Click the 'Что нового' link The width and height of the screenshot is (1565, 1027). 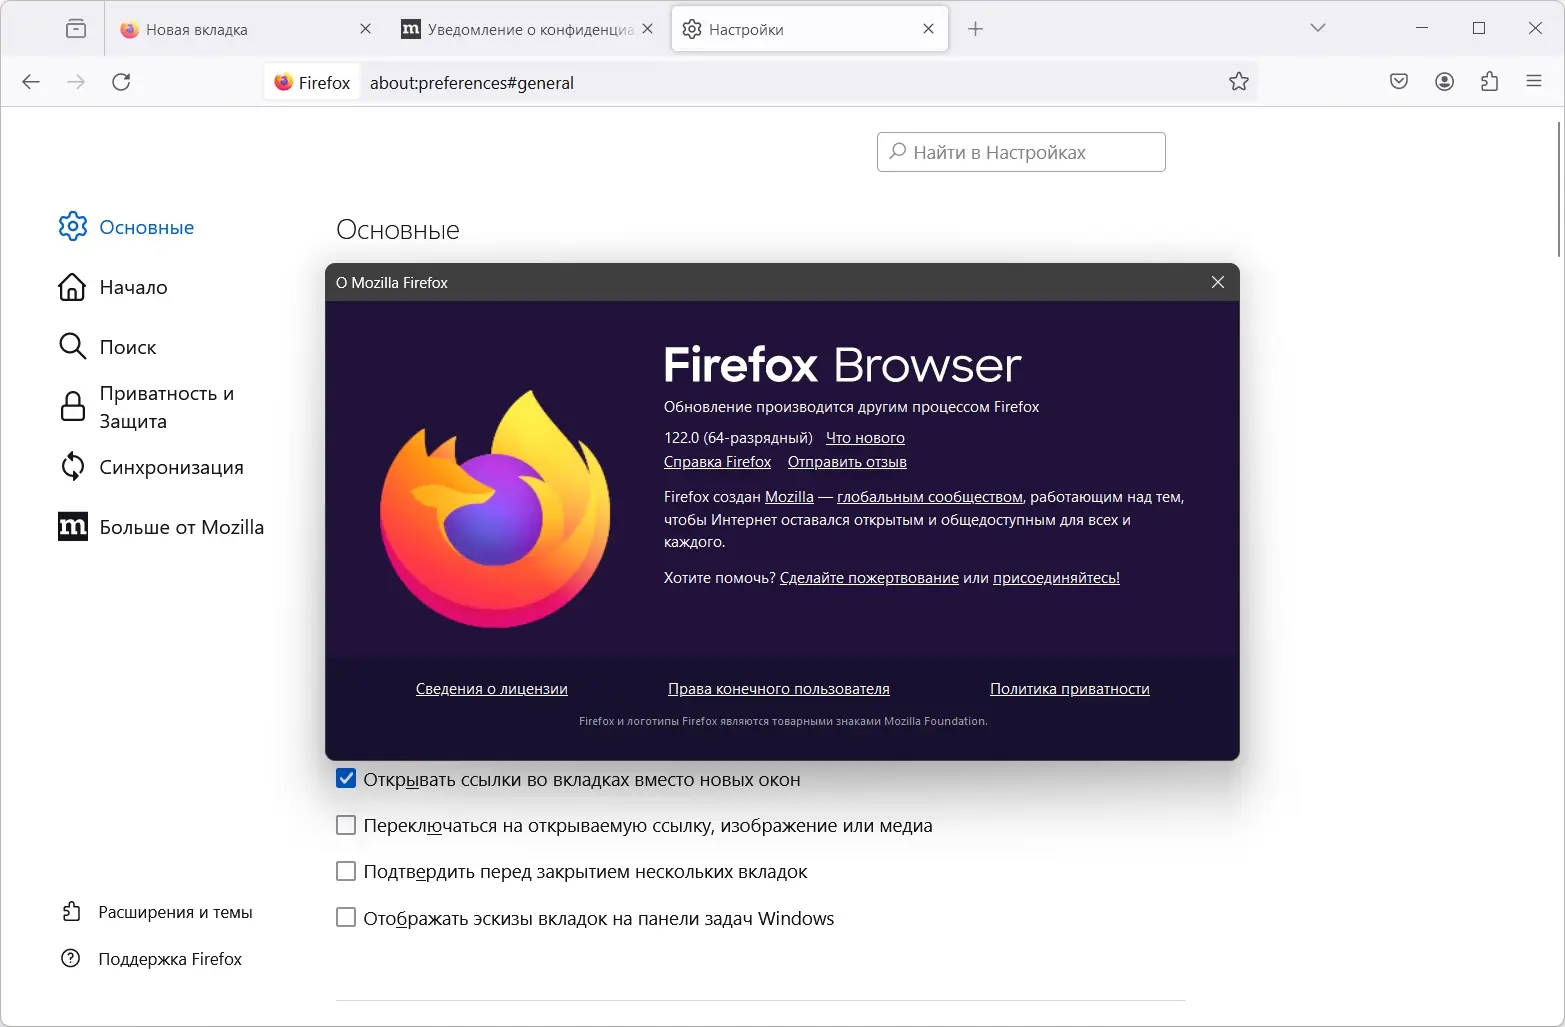click(865, 438)
